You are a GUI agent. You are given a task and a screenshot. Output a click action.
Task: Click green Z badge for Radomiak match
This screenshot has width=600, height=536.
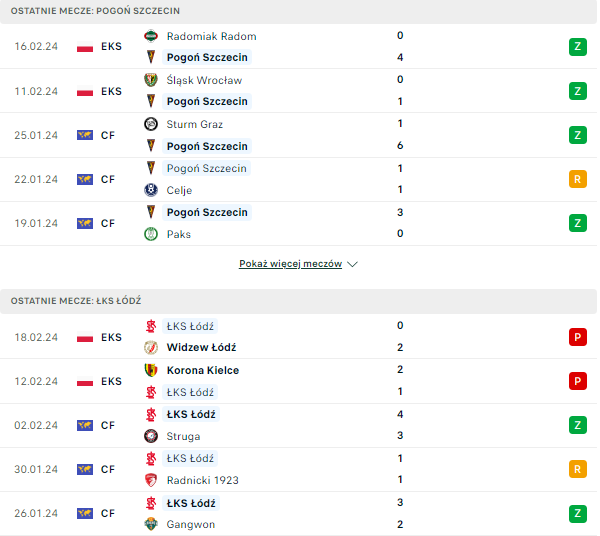577,46
